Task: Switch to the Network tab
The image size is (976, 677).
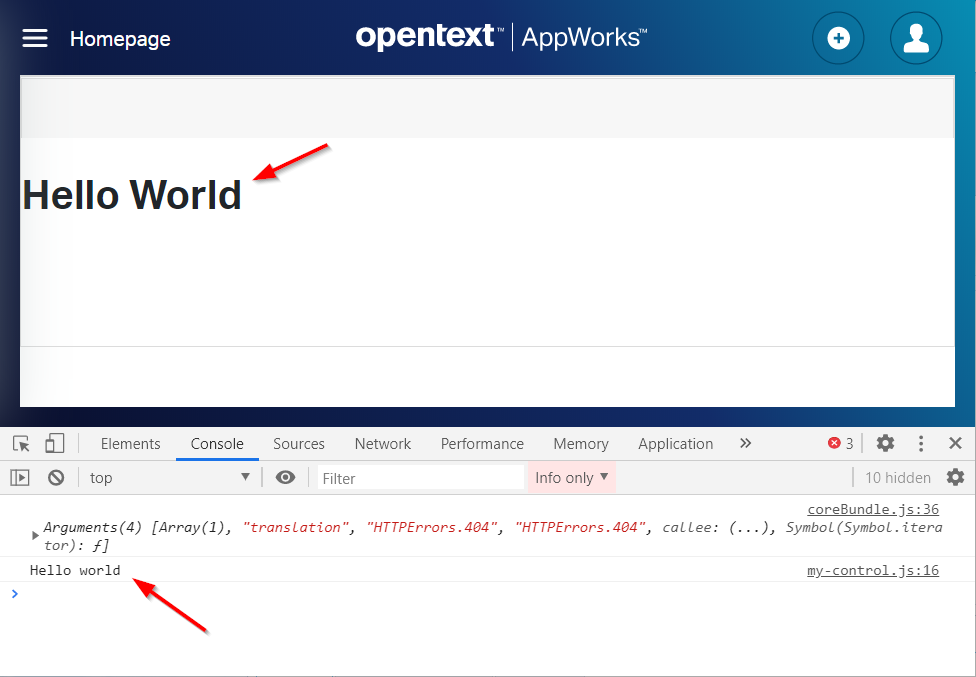Action: click(382, 443)
